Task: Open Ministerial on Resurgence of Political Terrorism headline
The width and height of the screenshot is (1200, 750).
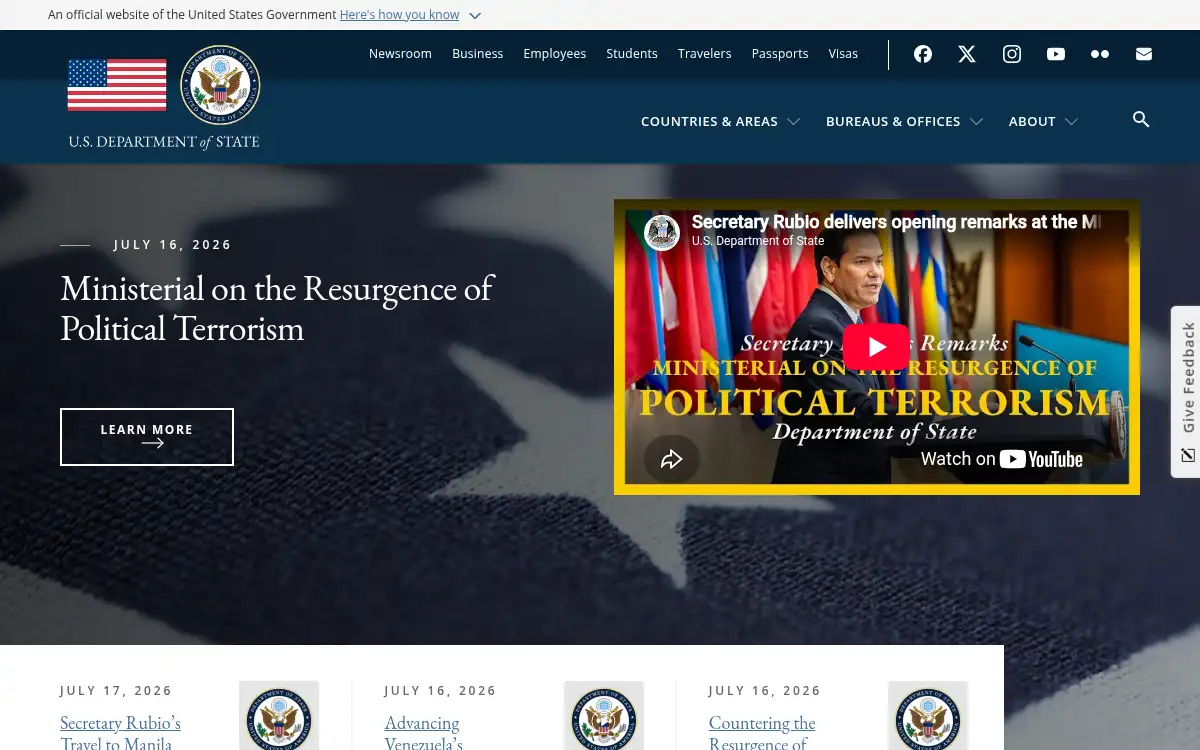Action: click(x=277, y=308)
